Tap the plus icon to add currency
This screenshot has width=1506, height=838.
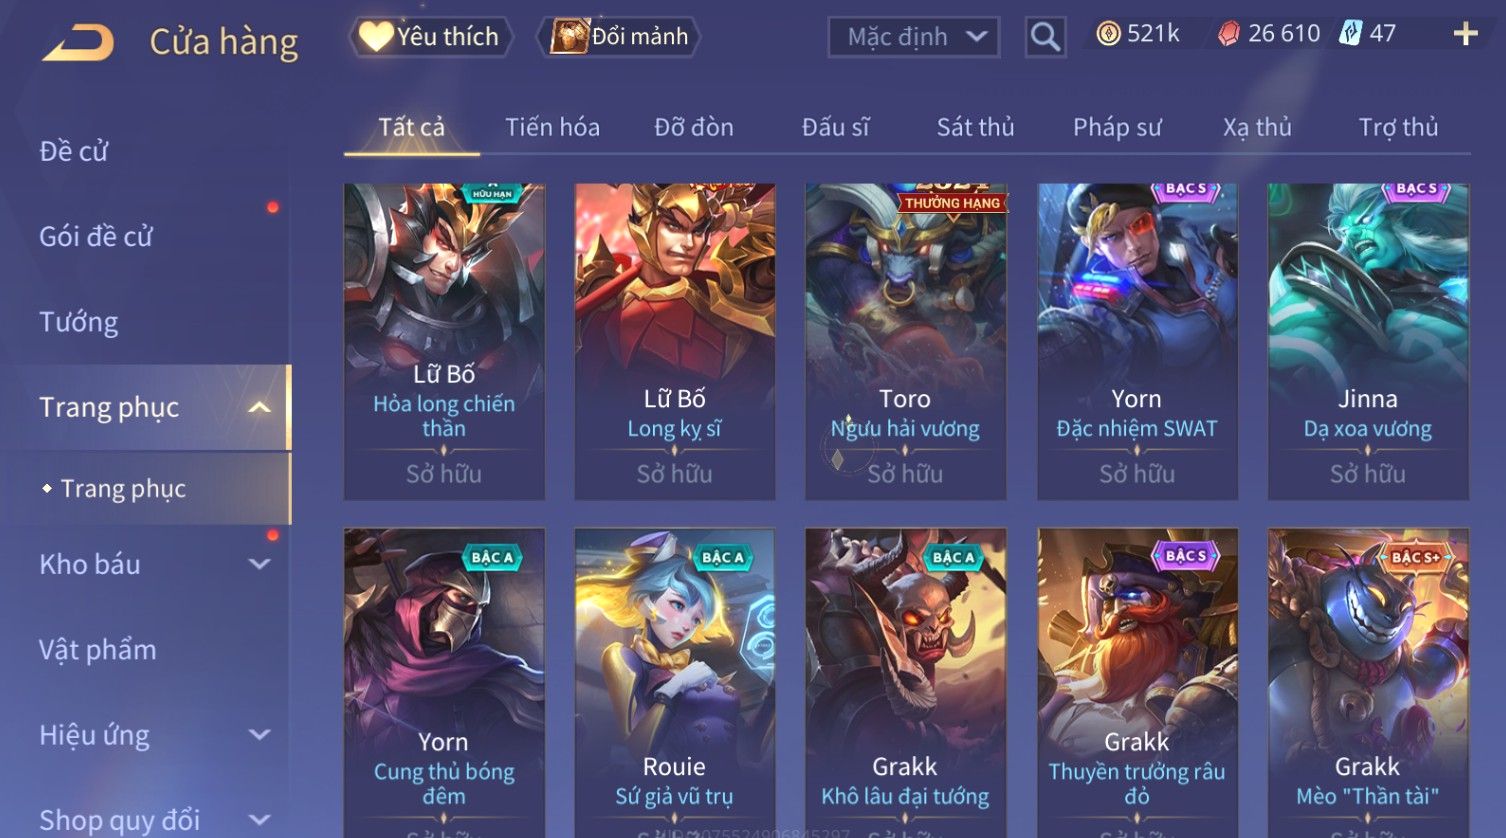[x=1465, y=35]
